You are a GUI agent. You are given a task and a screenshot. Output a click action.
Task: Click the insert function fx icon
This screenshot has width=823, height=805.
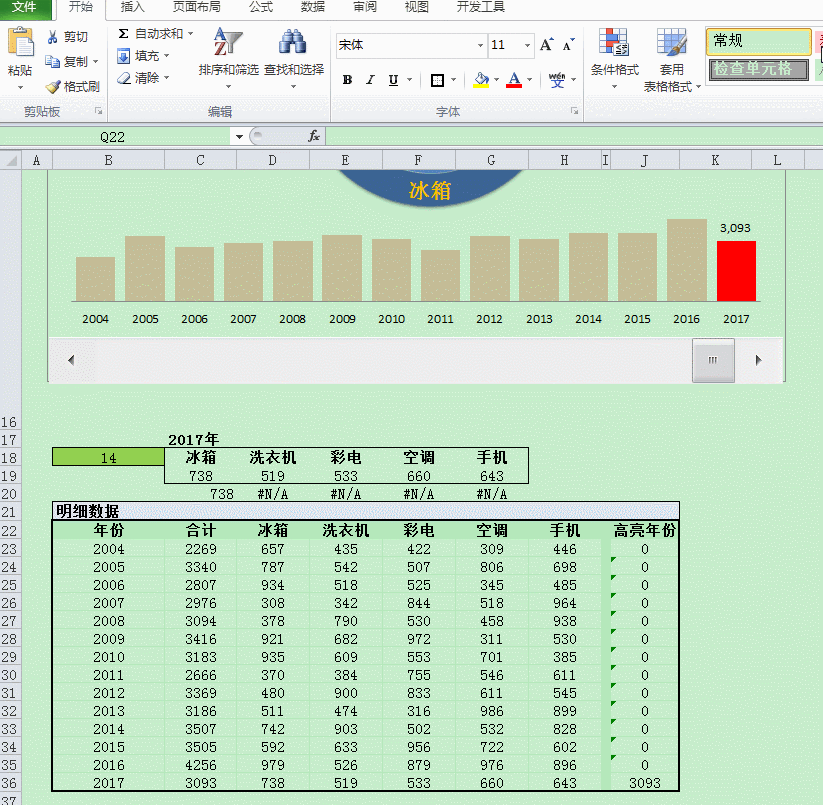click(x=313, y=136)
